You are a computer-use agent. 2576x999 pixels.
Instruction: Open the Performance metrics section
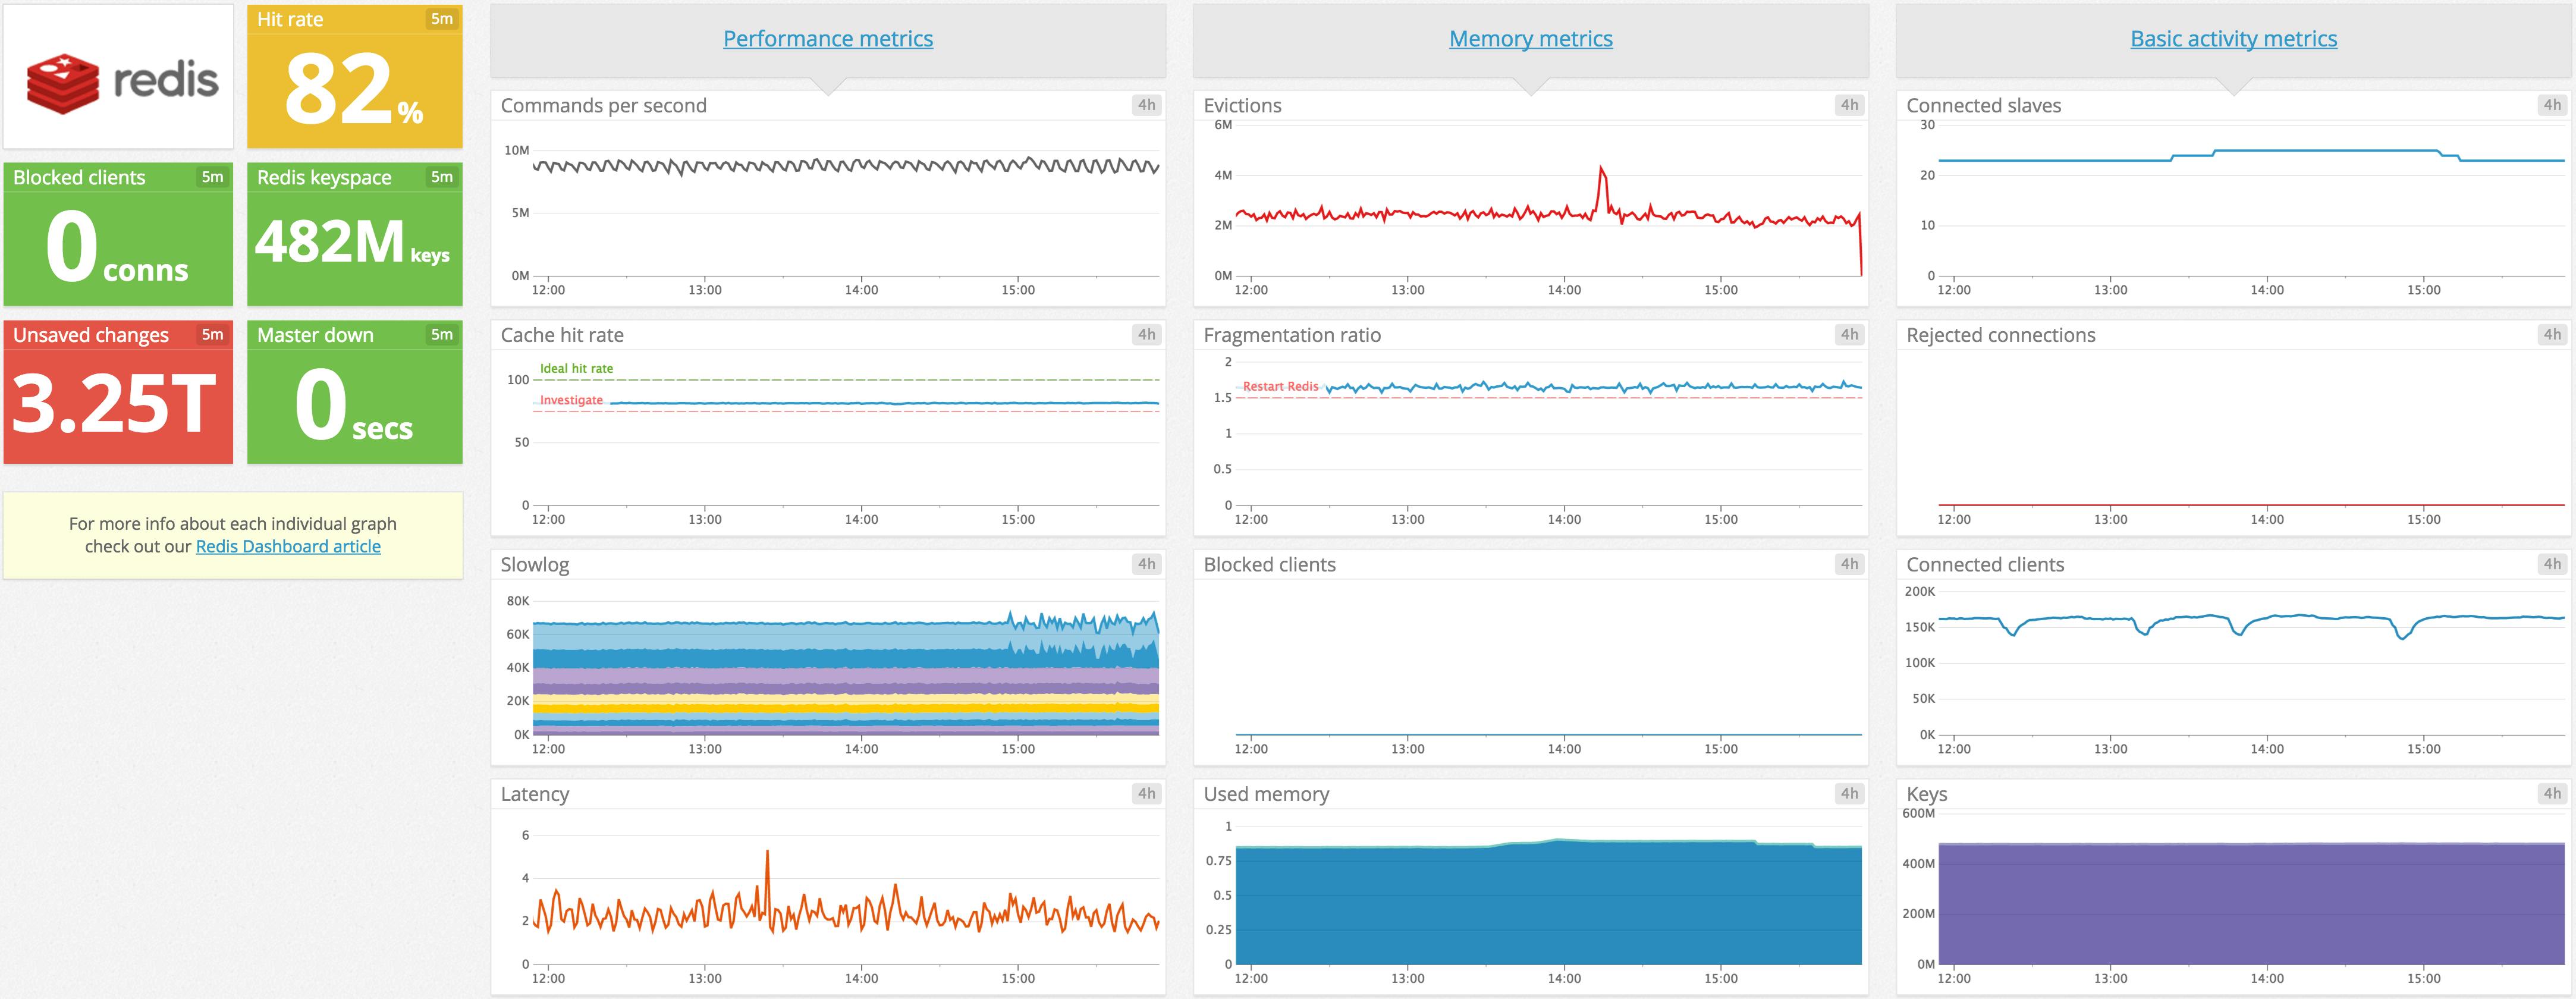pos(827,38)
